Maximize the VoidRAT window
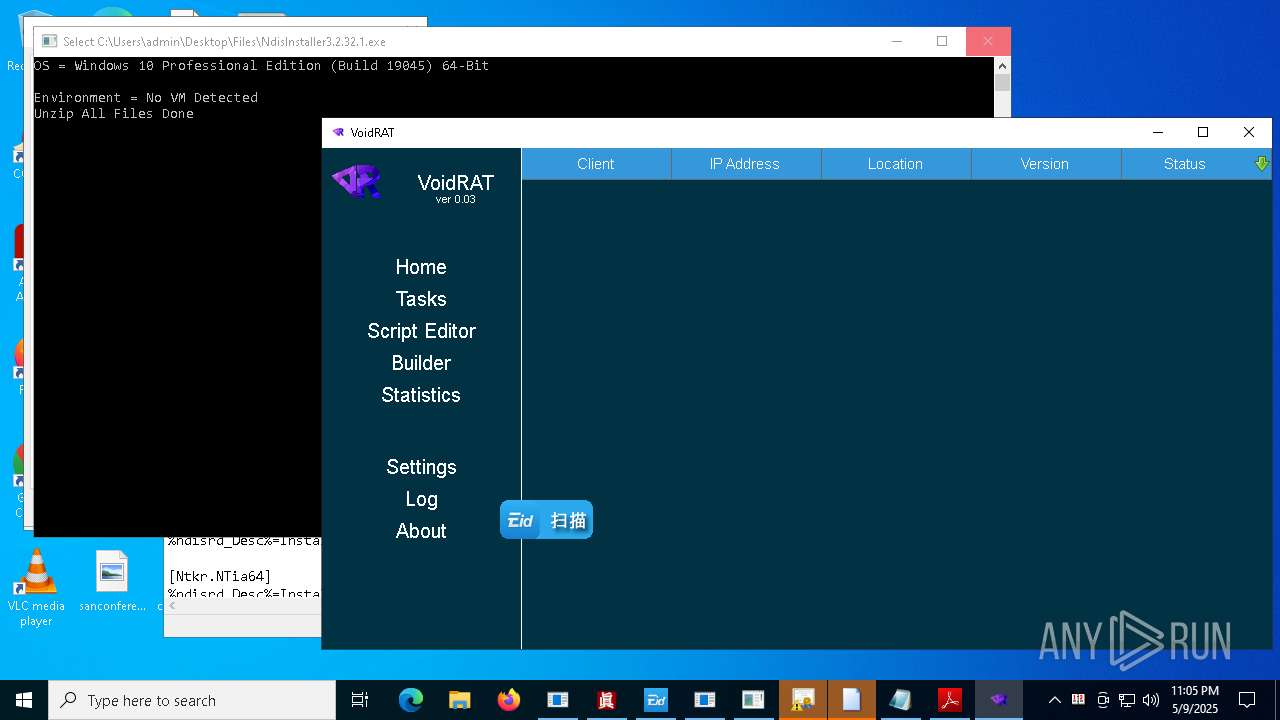The image size is (1280, 720). pos(1203,132)
